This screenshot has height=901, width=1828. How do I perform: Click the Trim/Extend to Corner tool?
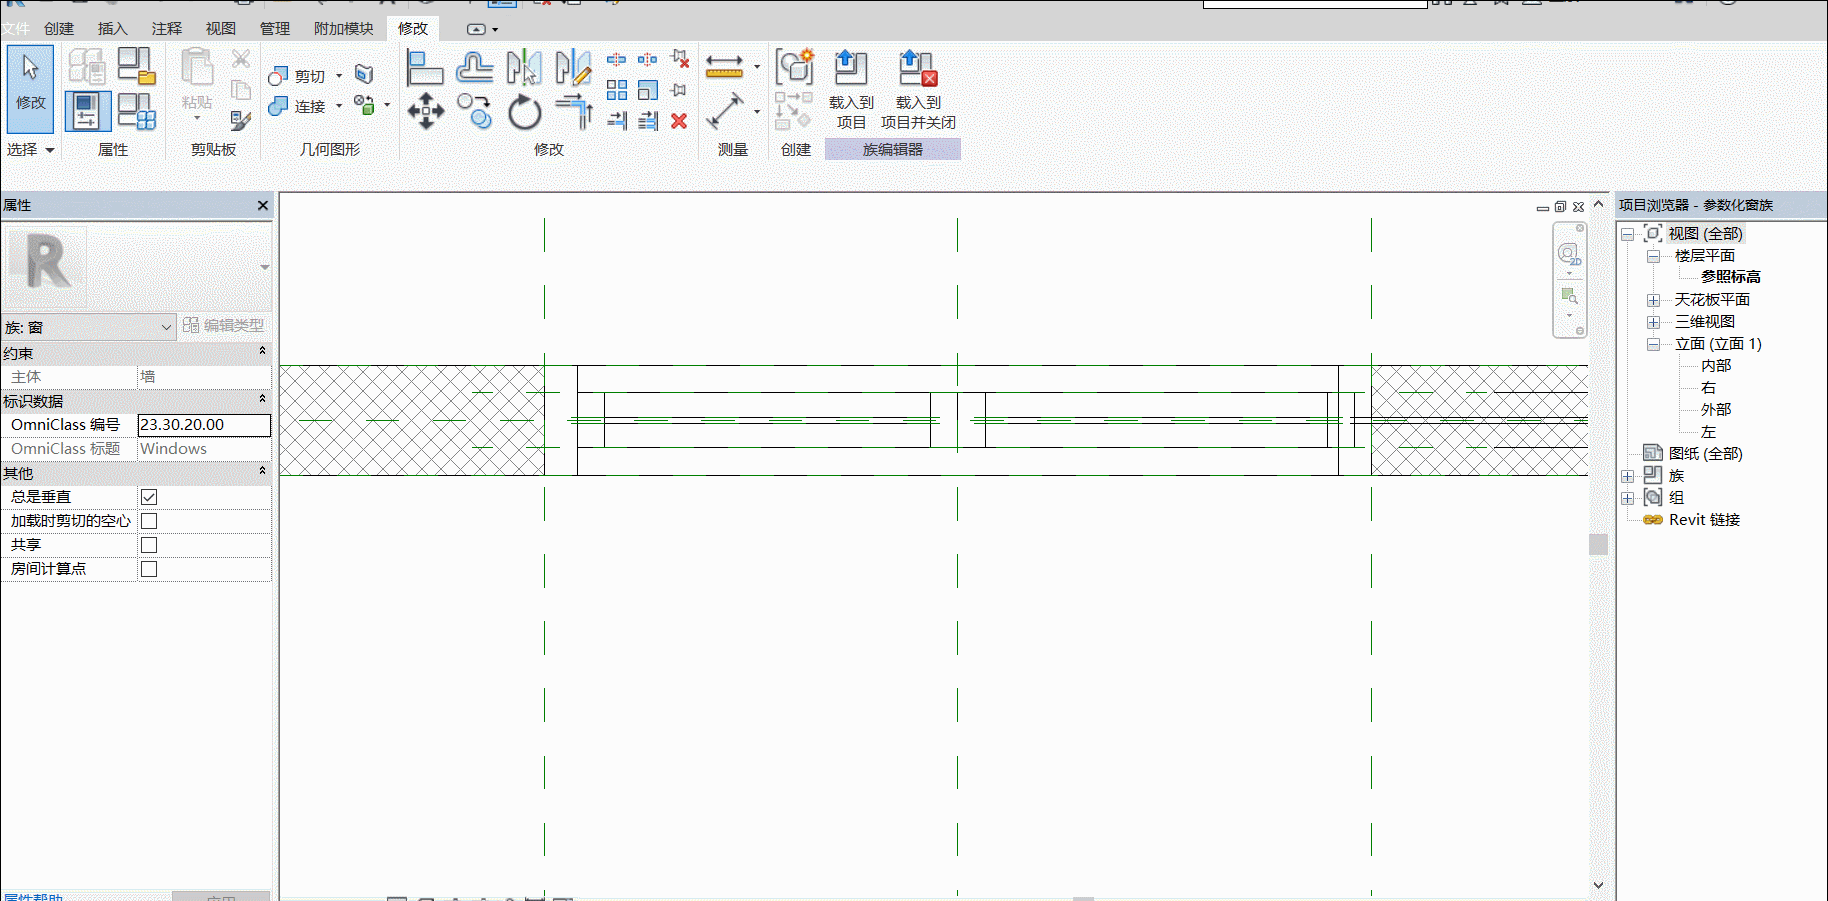point(573,112)
